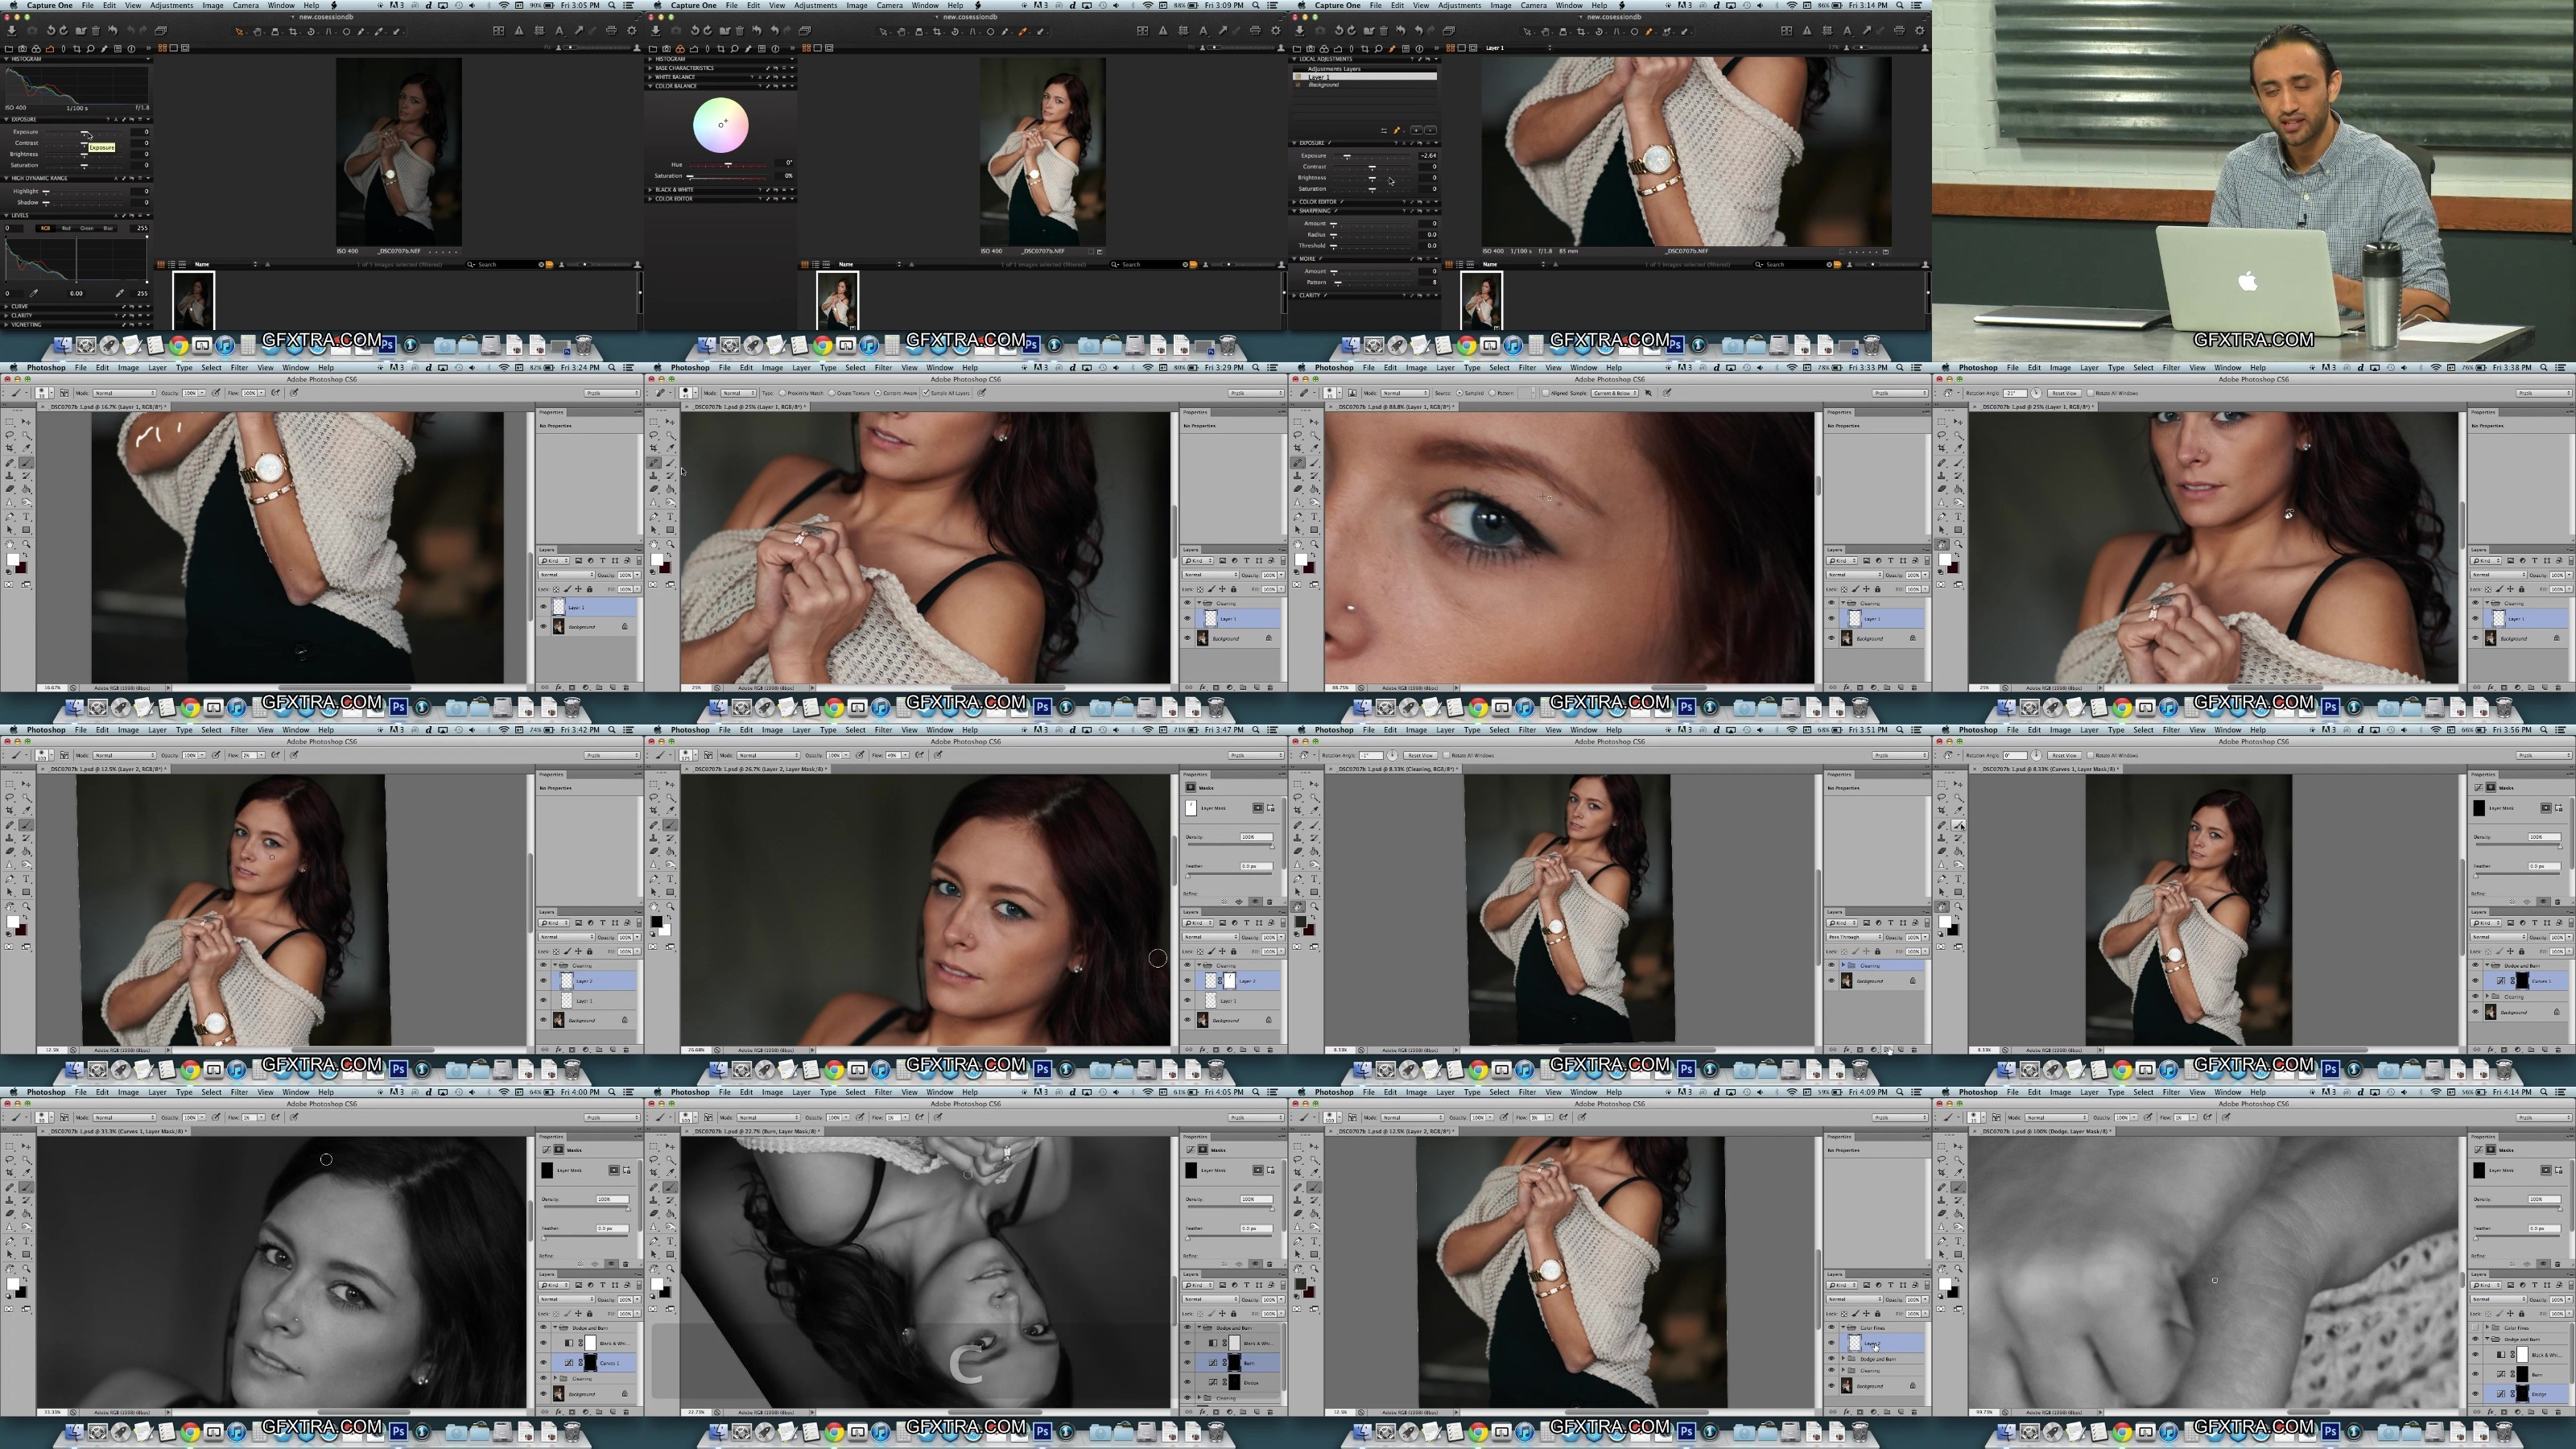3:14 PM frame: untick the Background layer checkbox
2576x1449 pixels.
(1298, 85)
